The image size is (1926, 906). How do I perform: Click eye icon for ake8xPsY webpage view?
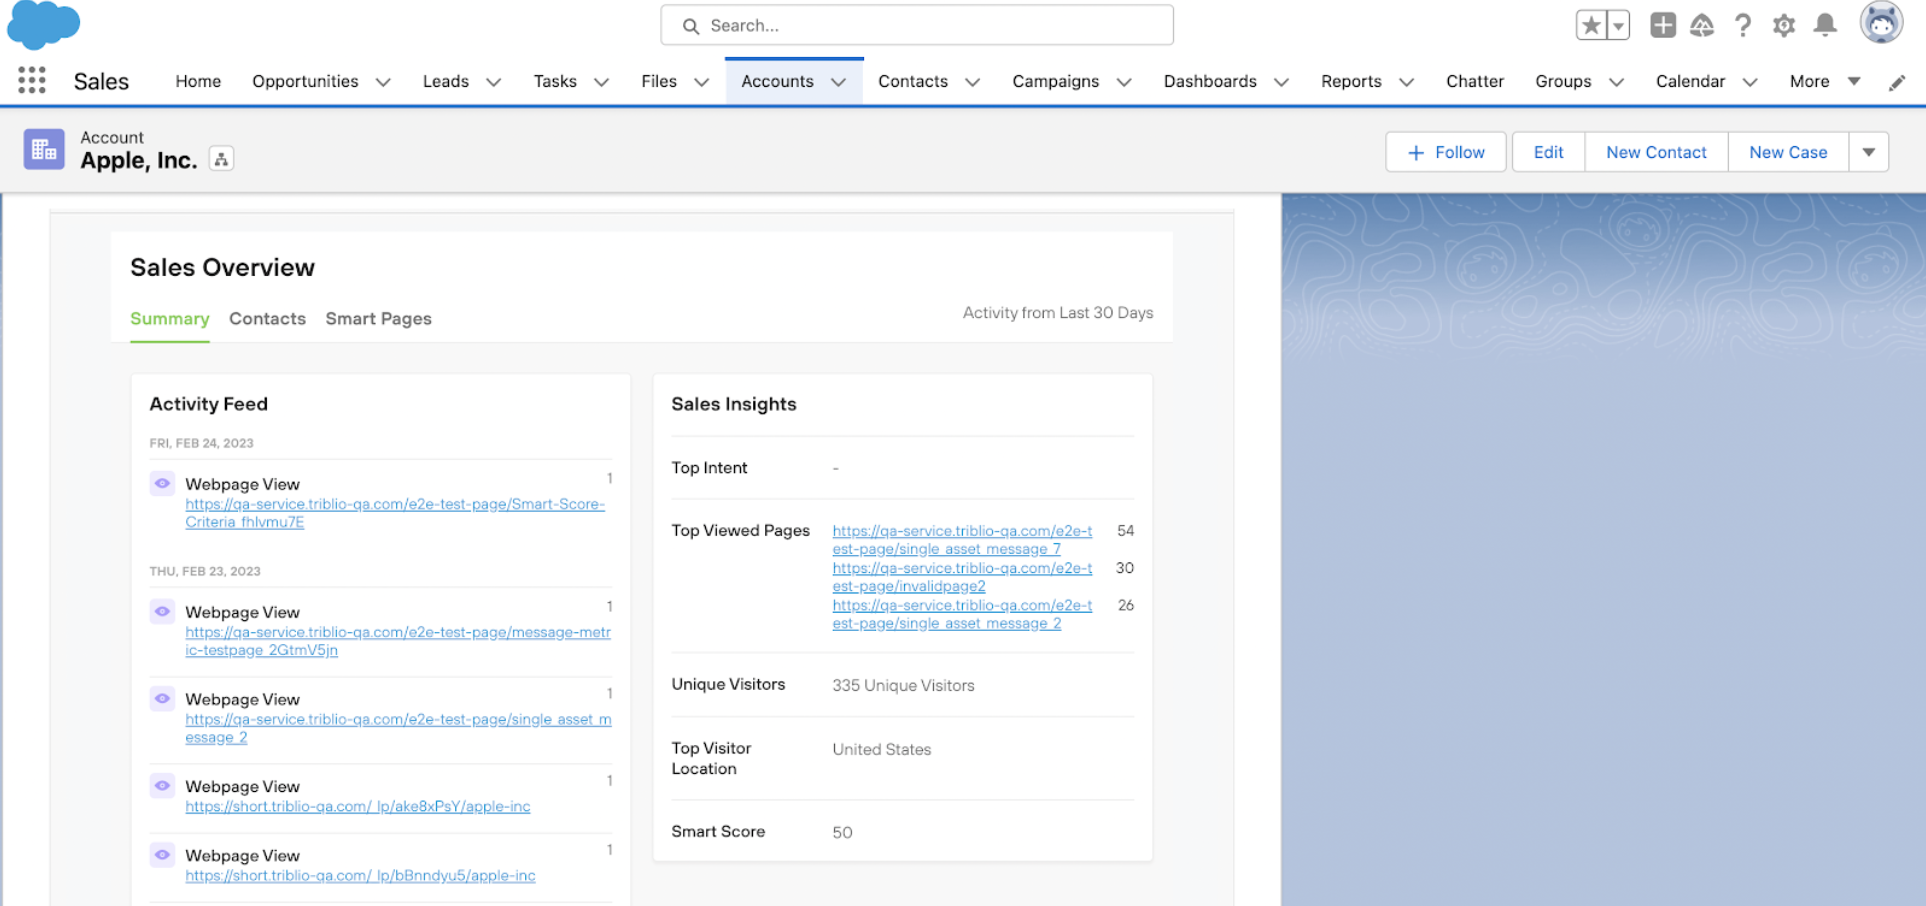(x=162, y=785)
